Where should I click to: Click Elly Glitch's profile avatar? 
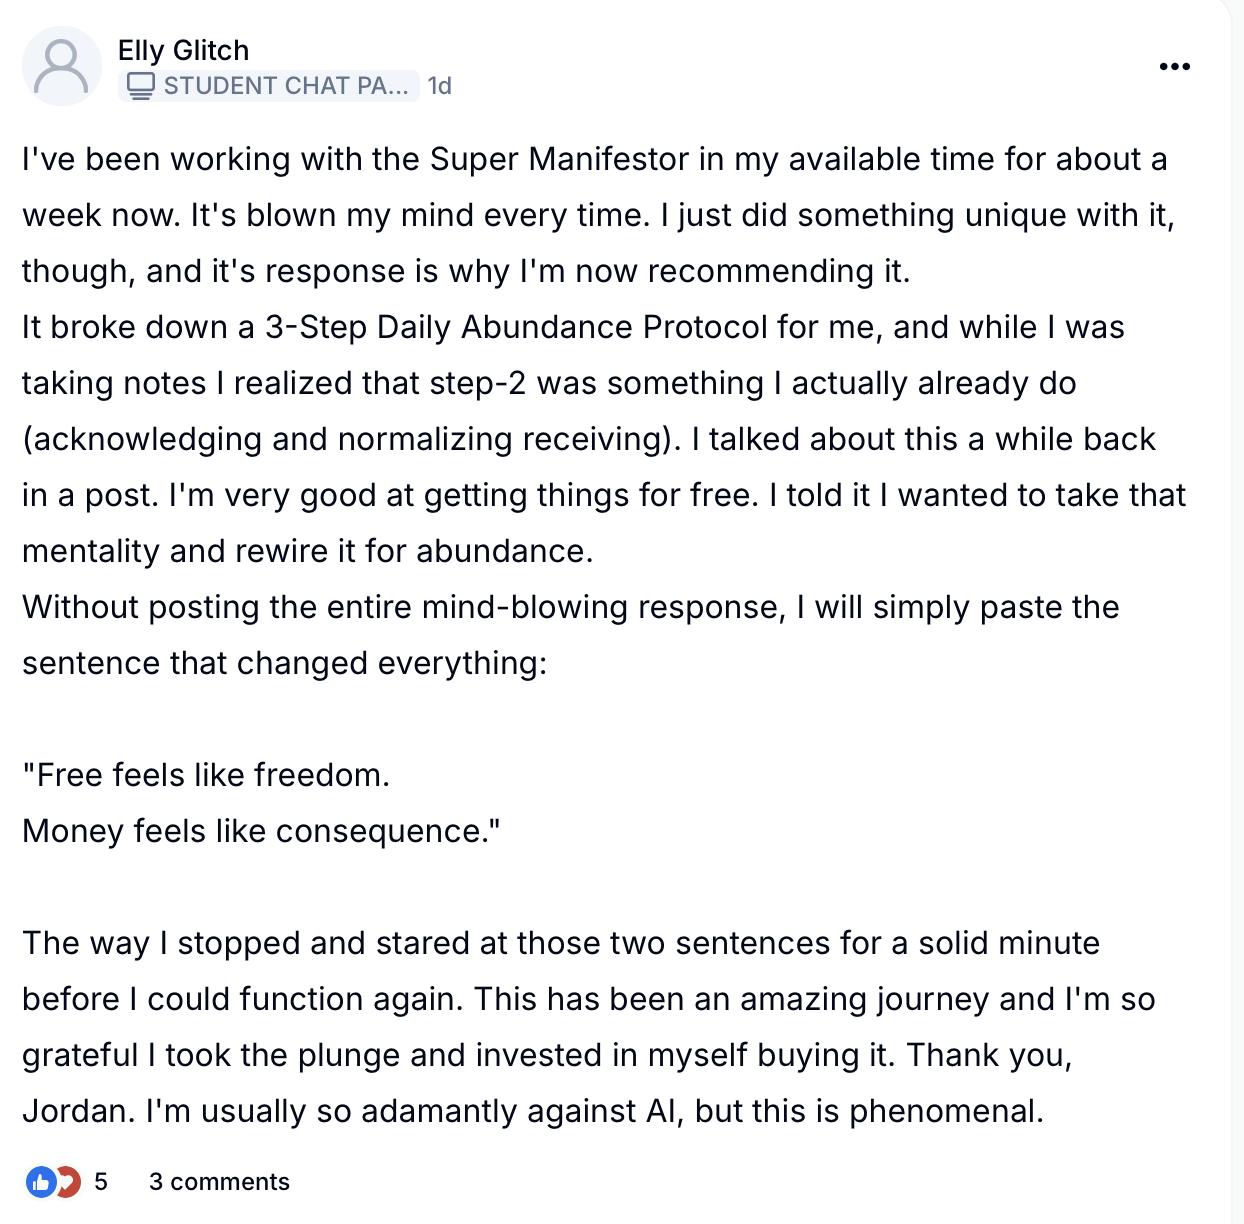[62, 66]
